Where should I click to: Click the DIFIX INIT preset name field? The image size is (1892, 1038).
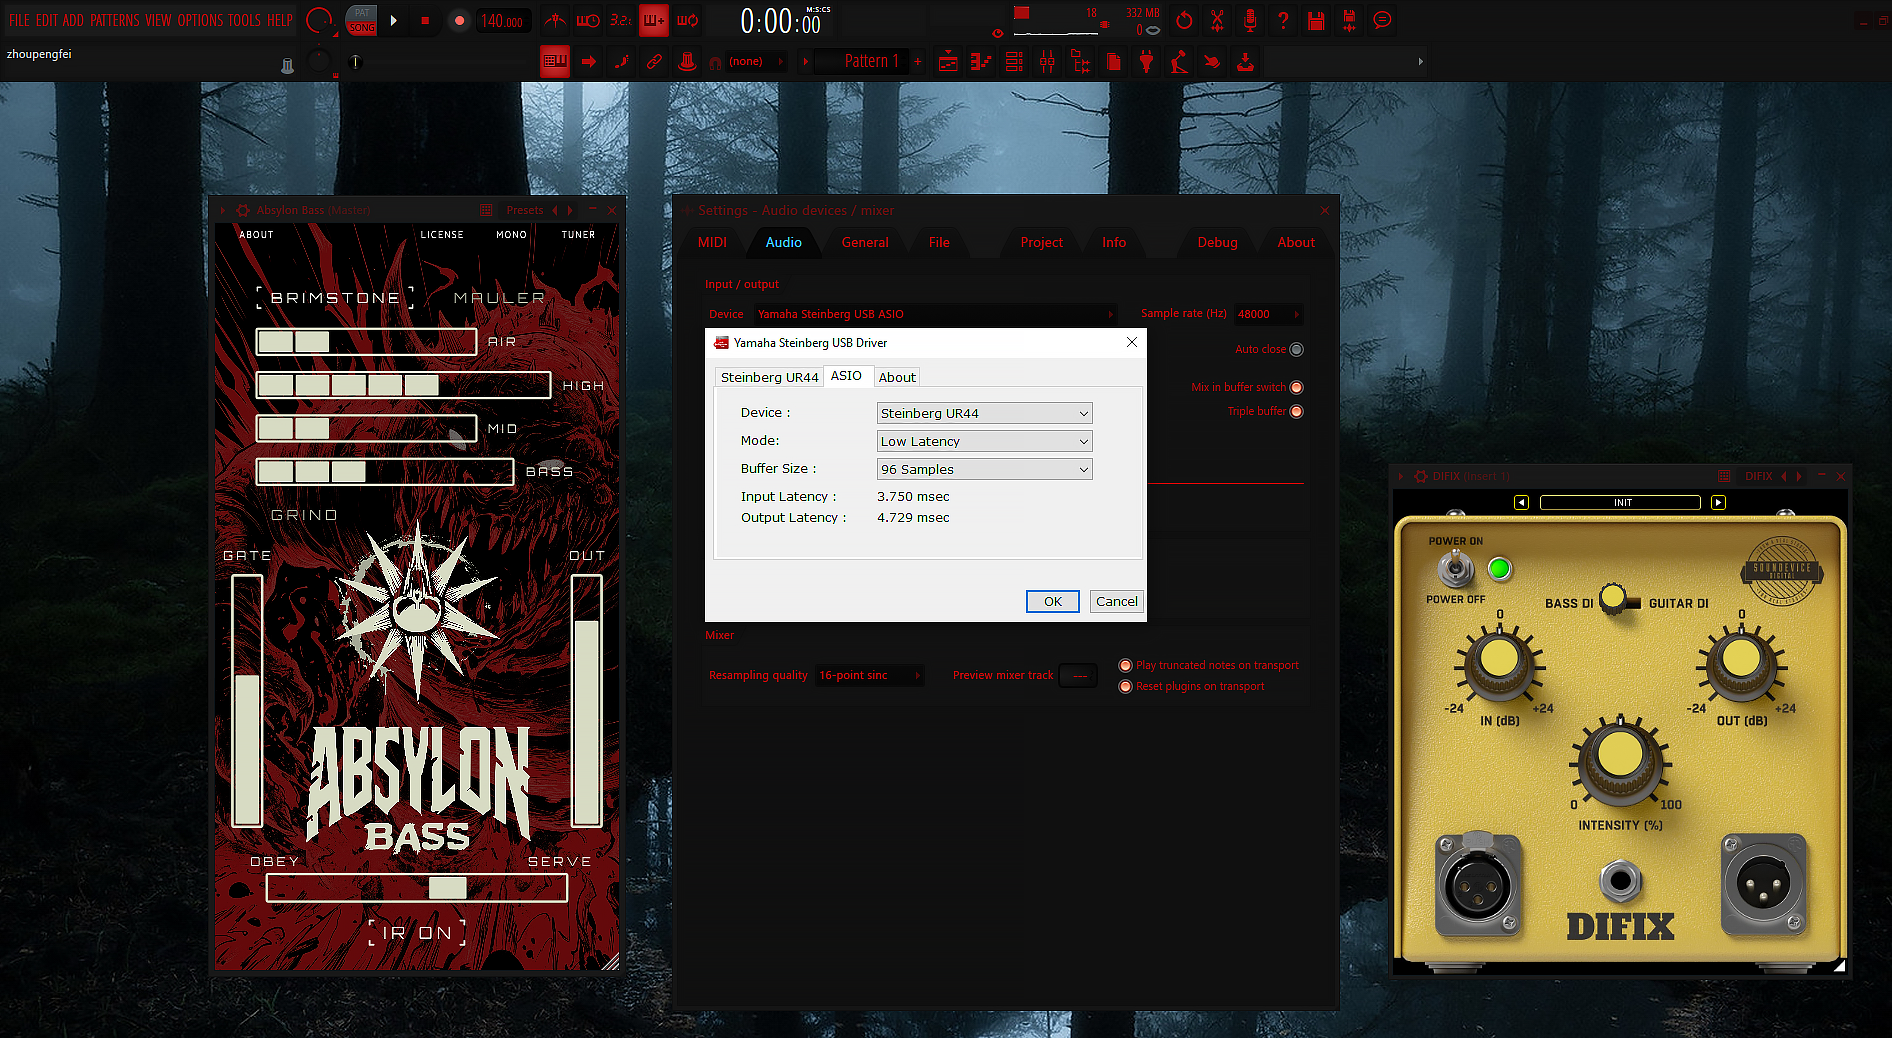click(1620, 503)
